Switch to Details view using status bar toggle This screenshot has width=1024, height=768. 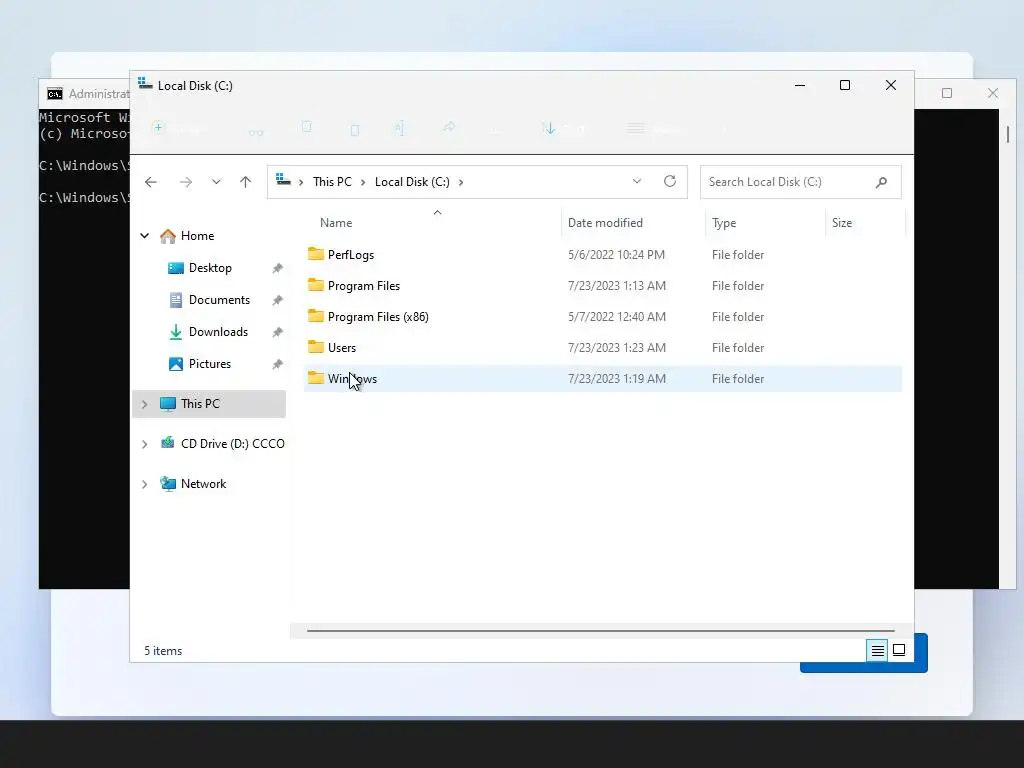[x=877, y=650]
